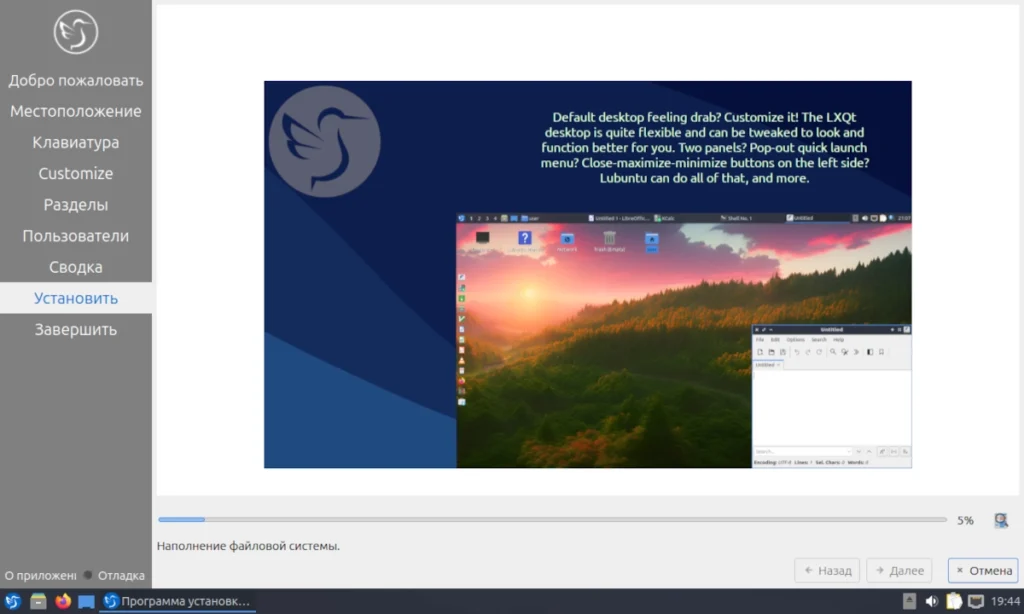The height and width of the screenshot is (614, 1024).
Task: Switch to 'Программа установки' taskbar window
Action: point(177,601)
